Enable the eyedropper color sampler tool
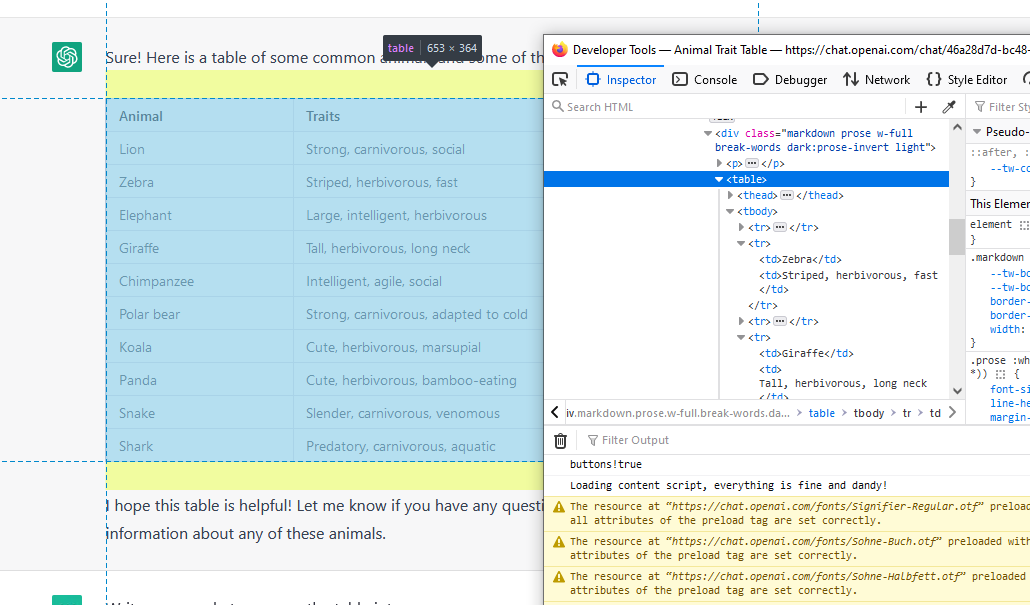Image resolution: width=1030 pixels, height=605 pixels. pyautogui.click(x=948, y=105)
